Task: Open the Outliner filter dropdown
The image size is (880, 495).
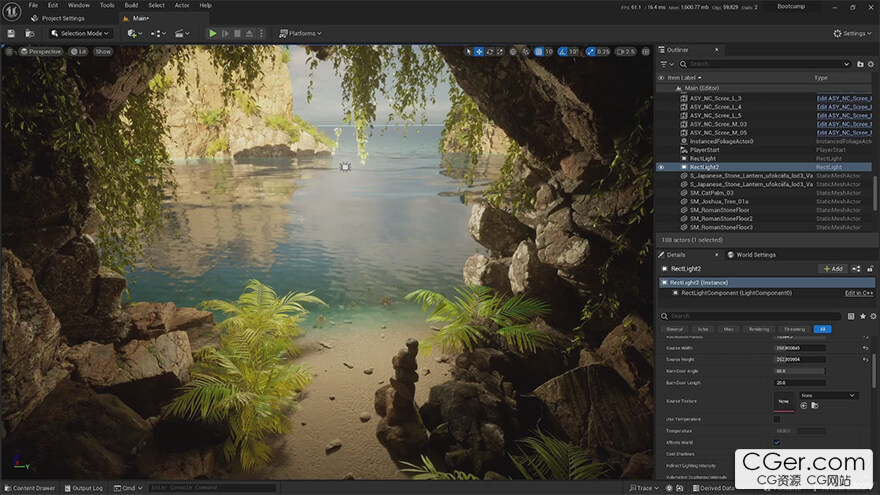Action: pyautogui.click(x=667, y=64)
